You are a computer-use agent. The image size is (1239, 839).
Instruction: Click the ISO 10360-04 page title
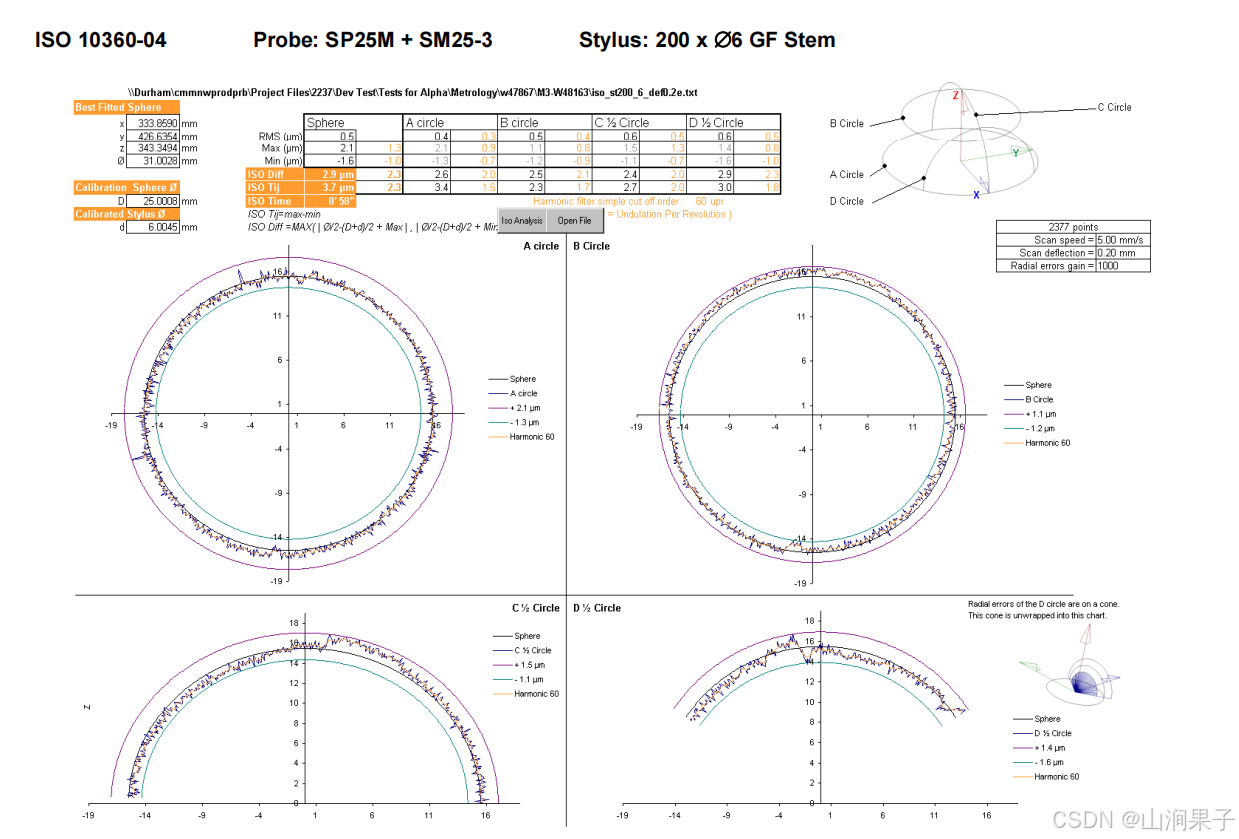pyautogui.click(x=101, y=40)
